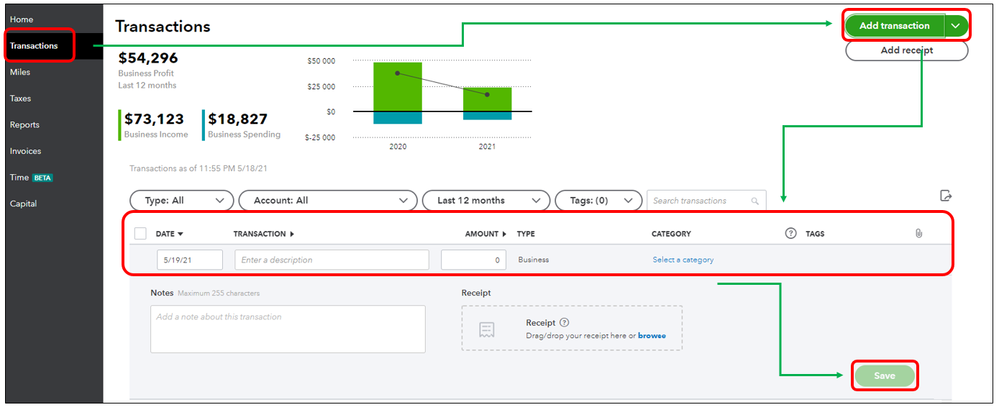Click the search magnifier icon
This screenshot has width=999, height=410.
755,201
